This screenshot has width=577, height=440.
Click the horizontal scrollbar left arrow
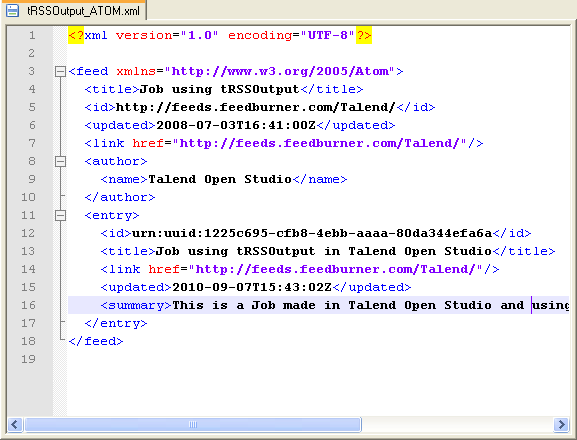[15, 425]
